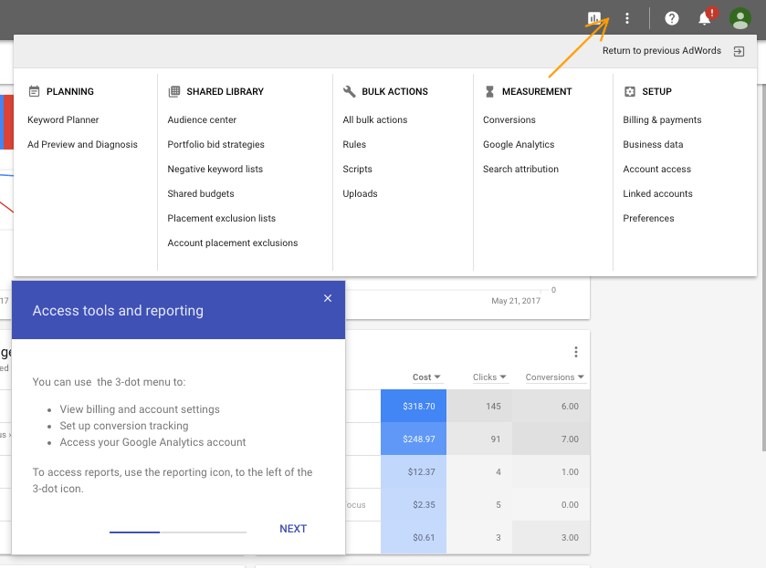The image size is (766, 568).
Task: Open Search attribution
Action: click(520, 169)
